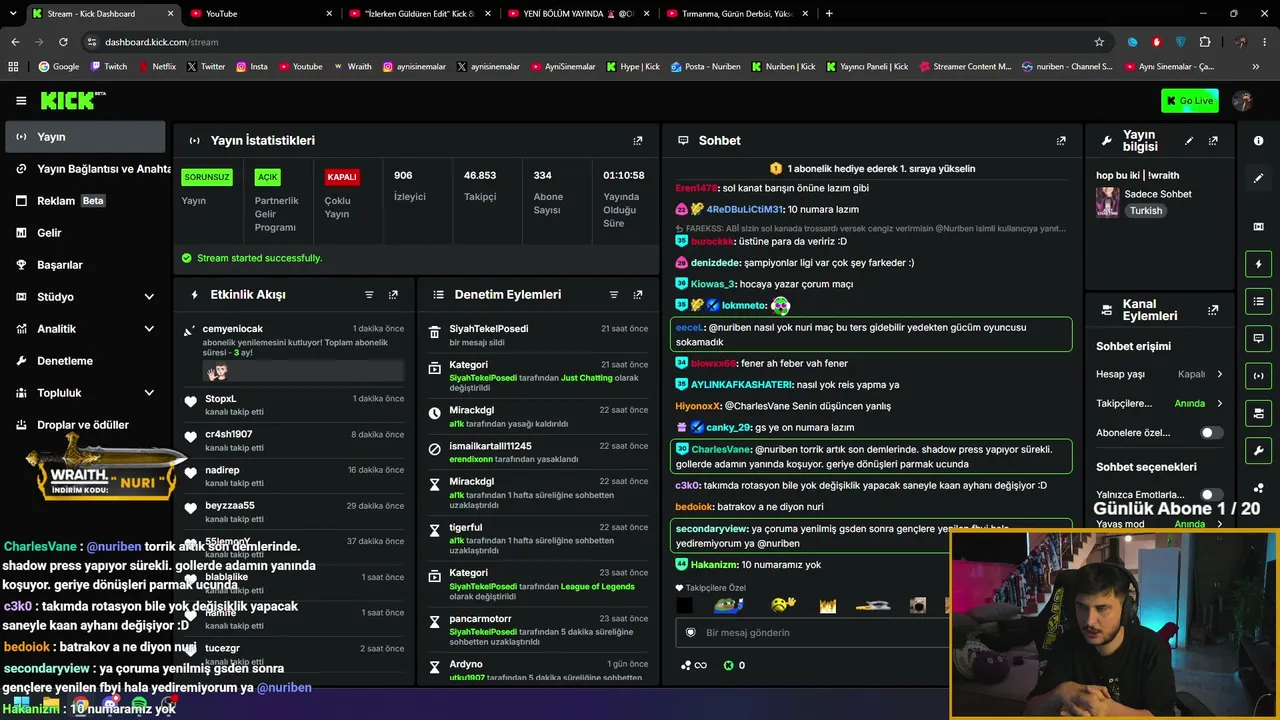Pop out the Yayın İstatistikleri panel
This screenshot has height=720, width=1280.
(638, 141)
